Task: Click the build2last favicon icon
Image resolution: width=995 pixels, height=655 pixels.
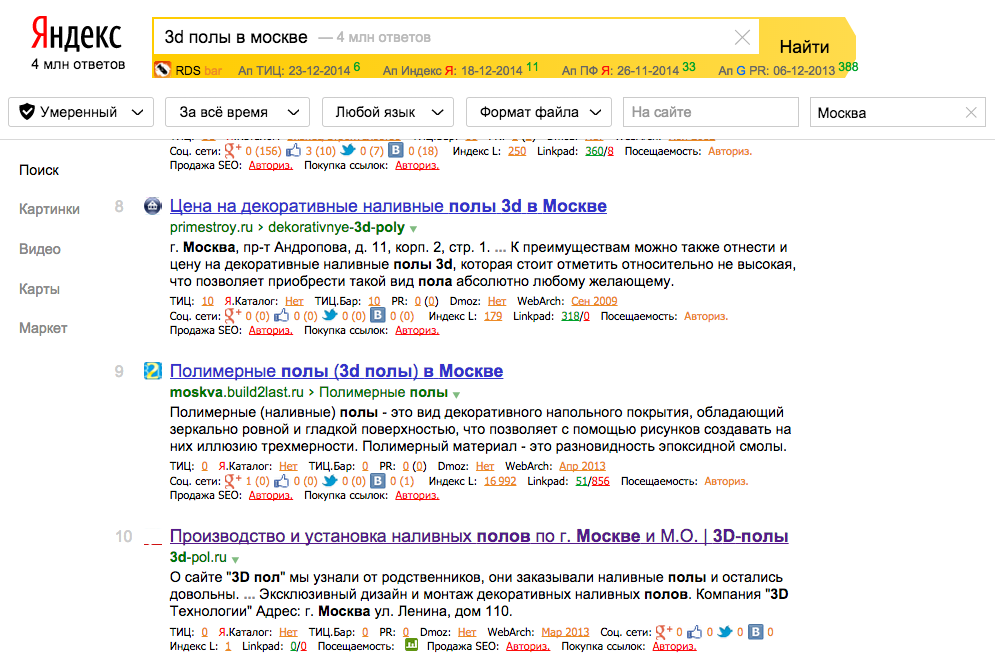Action: coord(152,371)
